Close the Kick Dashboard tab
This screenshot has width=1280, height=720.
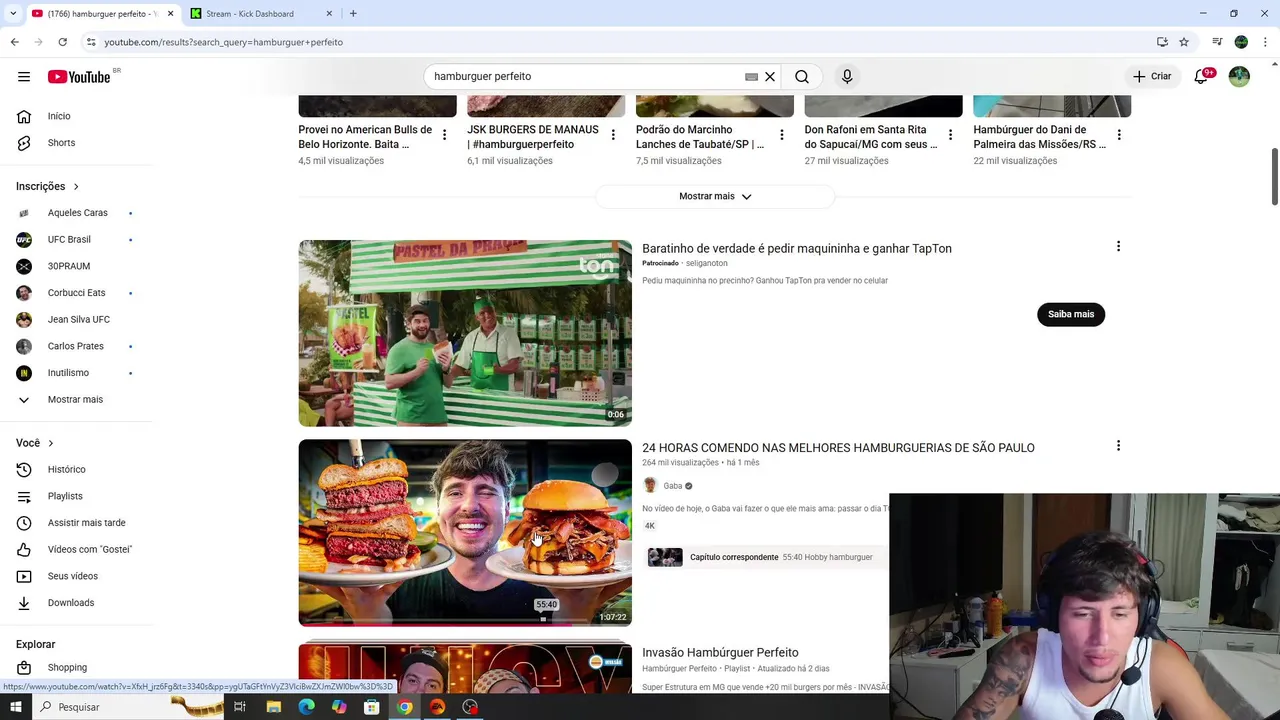[329, 13]
